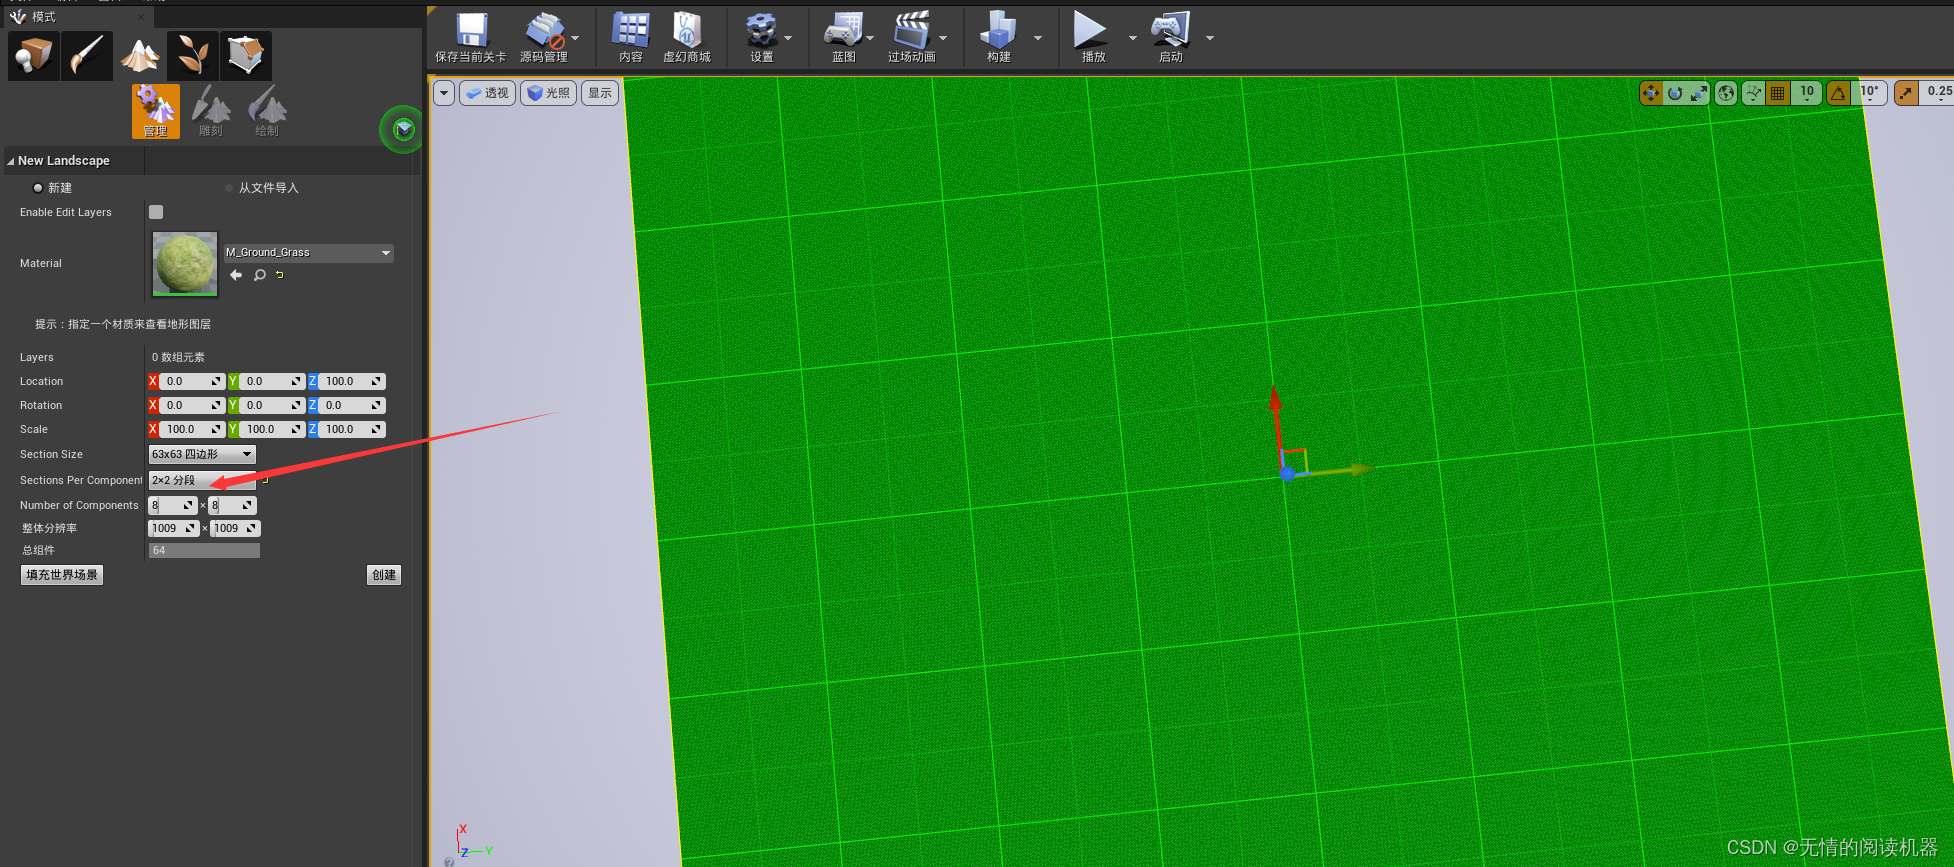Open the Section Size 63x63 dropdown
Viewport: 1954px width, 867px height.
[x=202, y=454]
